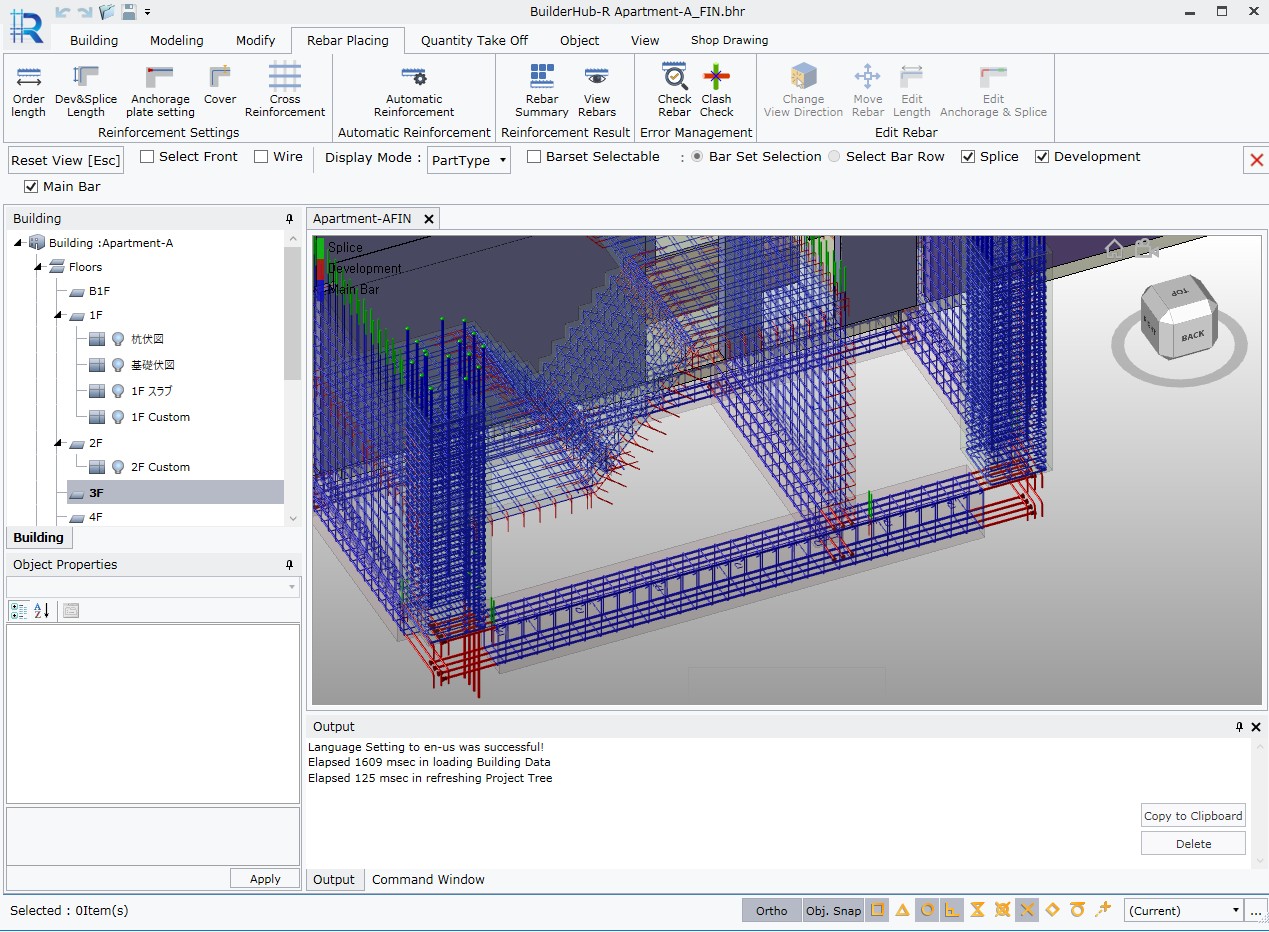Uncheck the Main Bar checkbox
Screen dimensions: 1269x932
click(x=31, y=187)
